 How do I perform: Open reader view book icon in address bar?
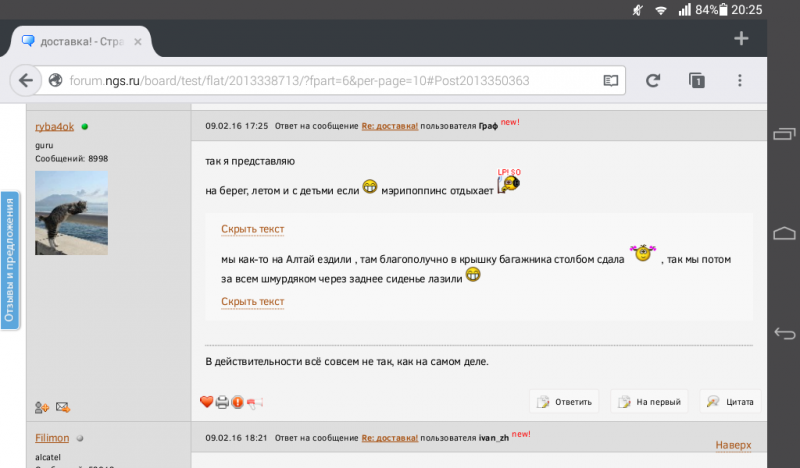point(609,80)
